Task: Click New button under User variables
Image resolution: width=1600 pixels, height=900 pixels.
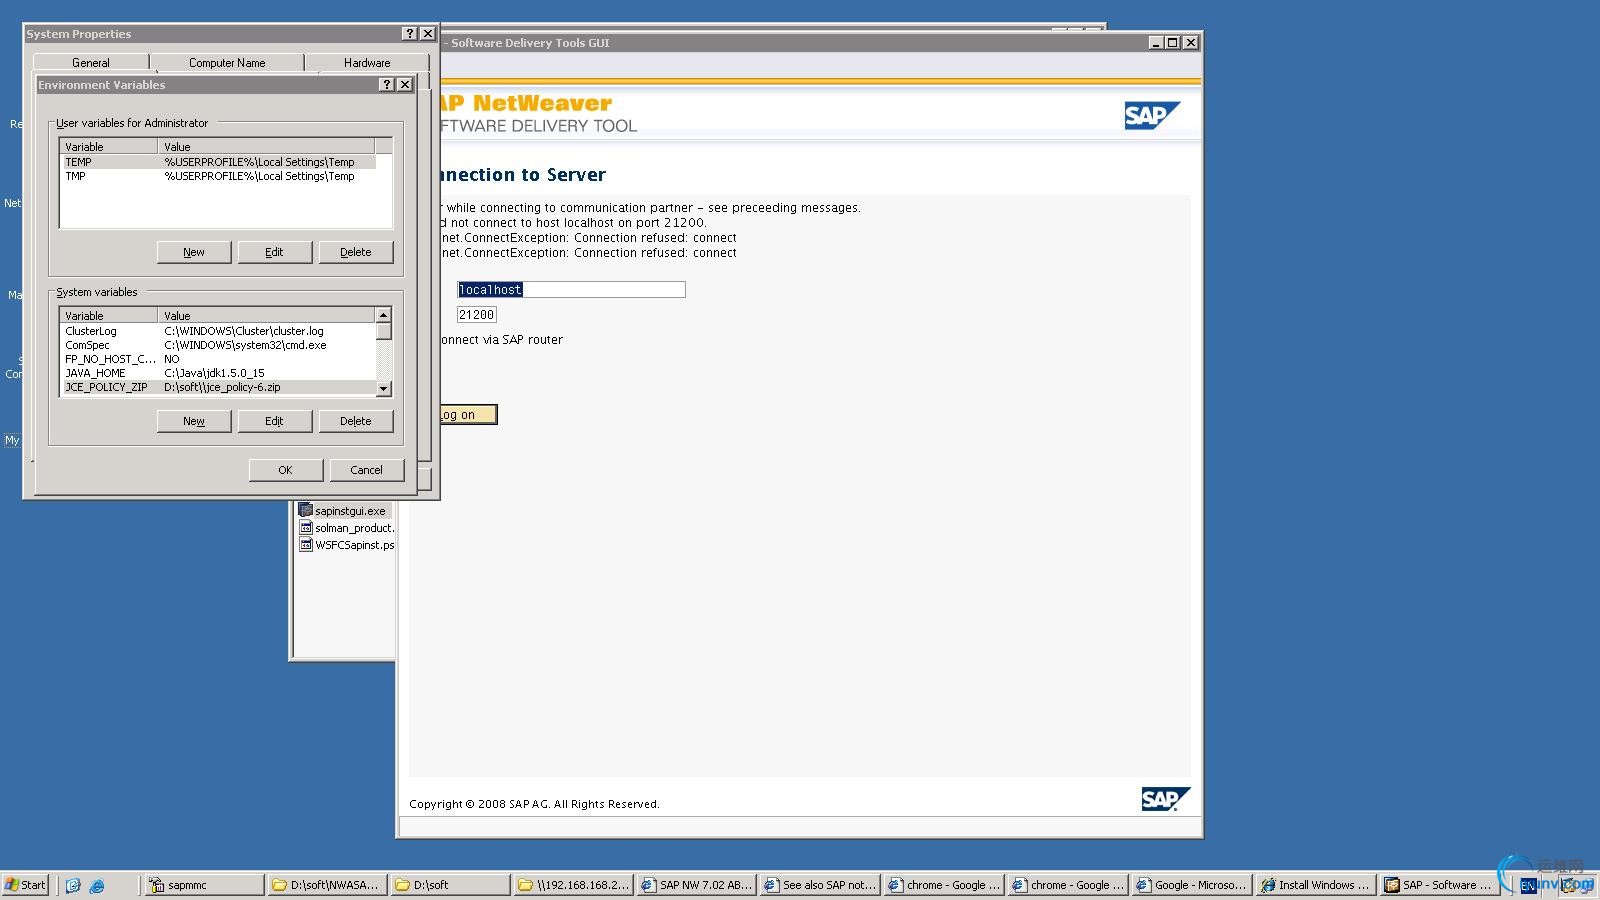Action: 194,252
